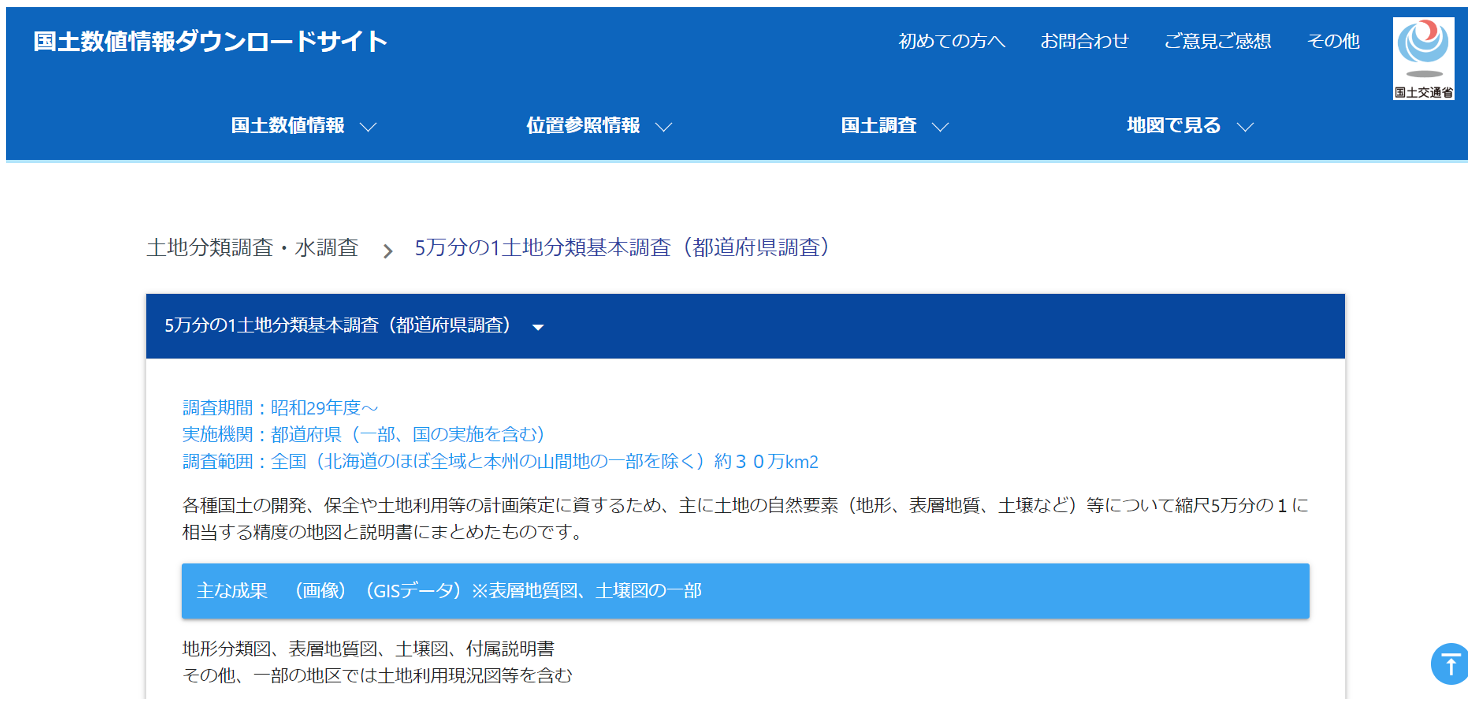Open the お問合わせ menu item
Screen dimensions: 1472x724
click(1084, 41)
